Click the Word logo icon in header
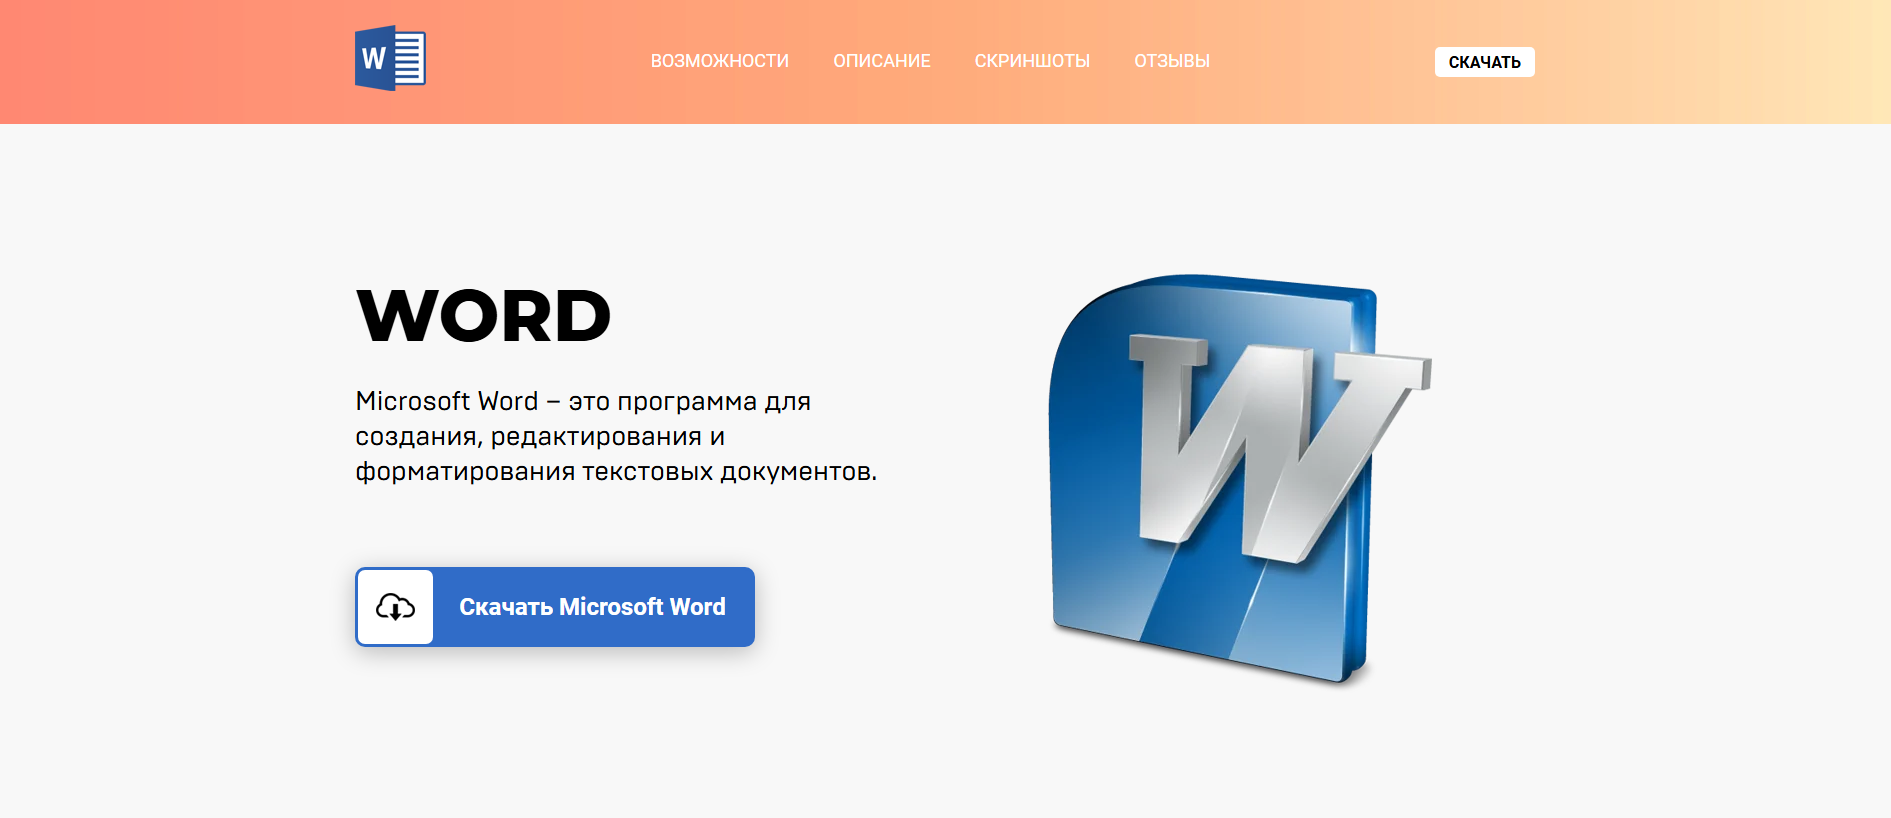 click(390, 58)
